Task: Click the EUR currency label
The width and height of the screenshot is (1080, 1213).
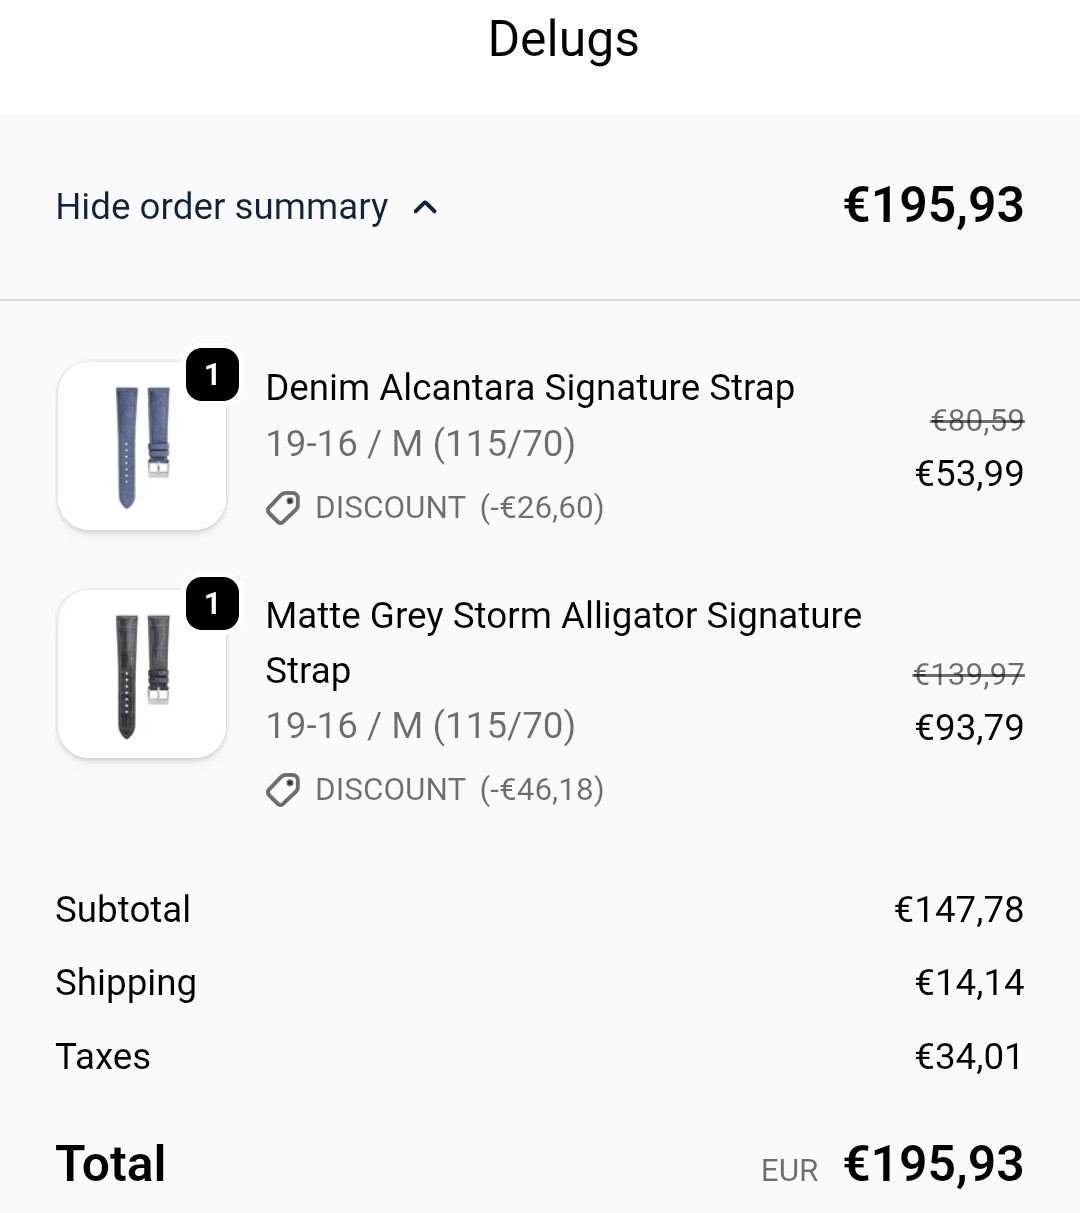Action: coord(789,1170)
